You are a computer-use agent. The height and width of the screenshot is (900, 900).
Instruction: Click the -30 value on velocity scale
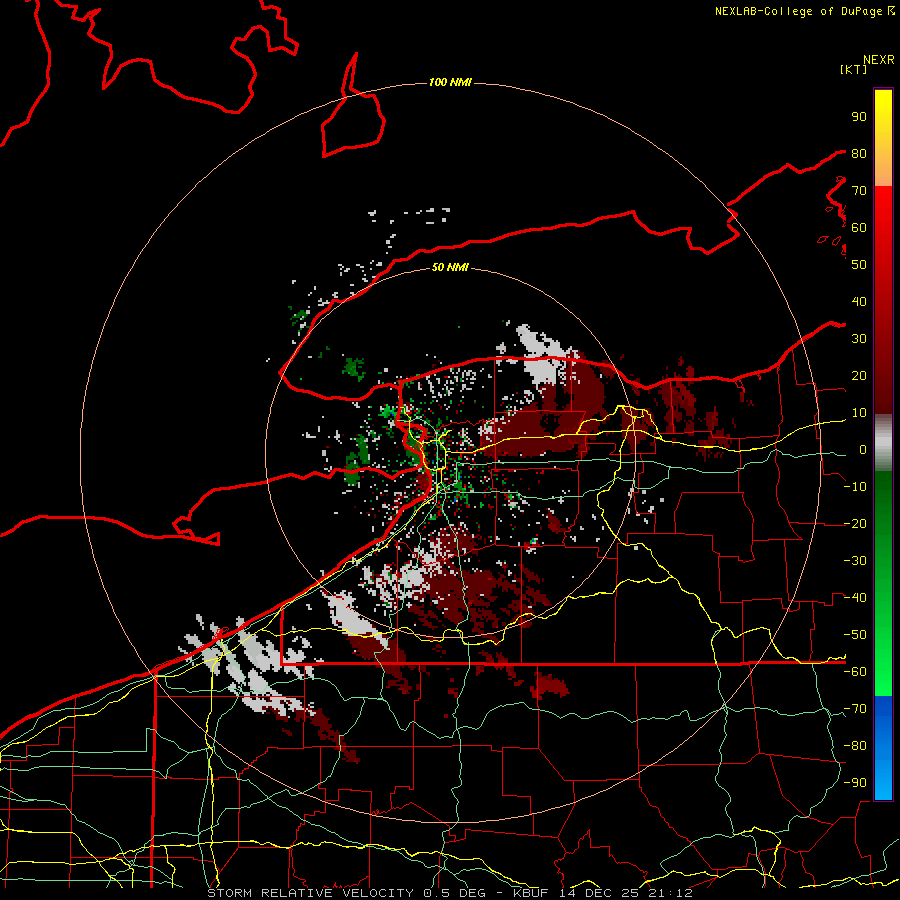pos(855,561)
